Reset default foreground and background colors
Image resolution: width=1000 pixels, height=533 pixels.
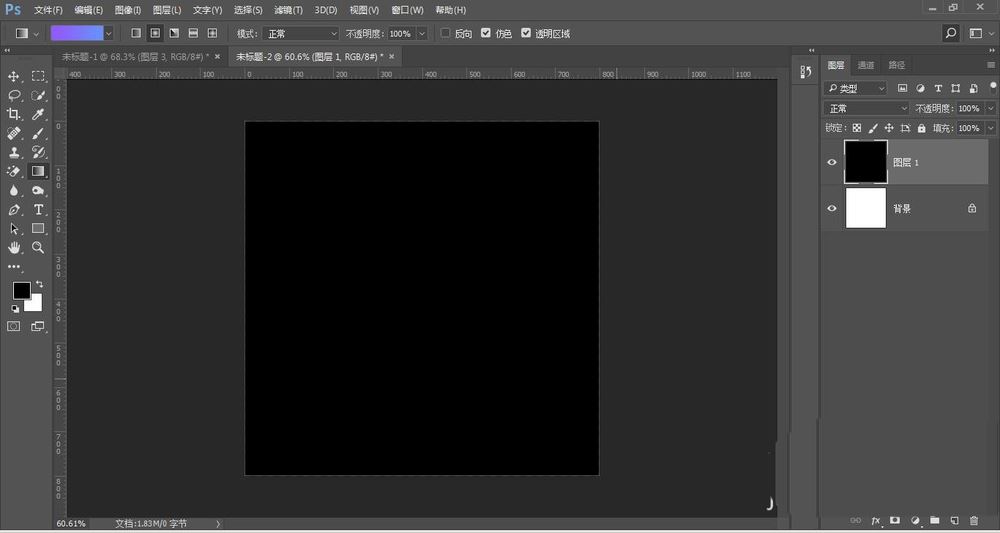[x=15, y=309]
